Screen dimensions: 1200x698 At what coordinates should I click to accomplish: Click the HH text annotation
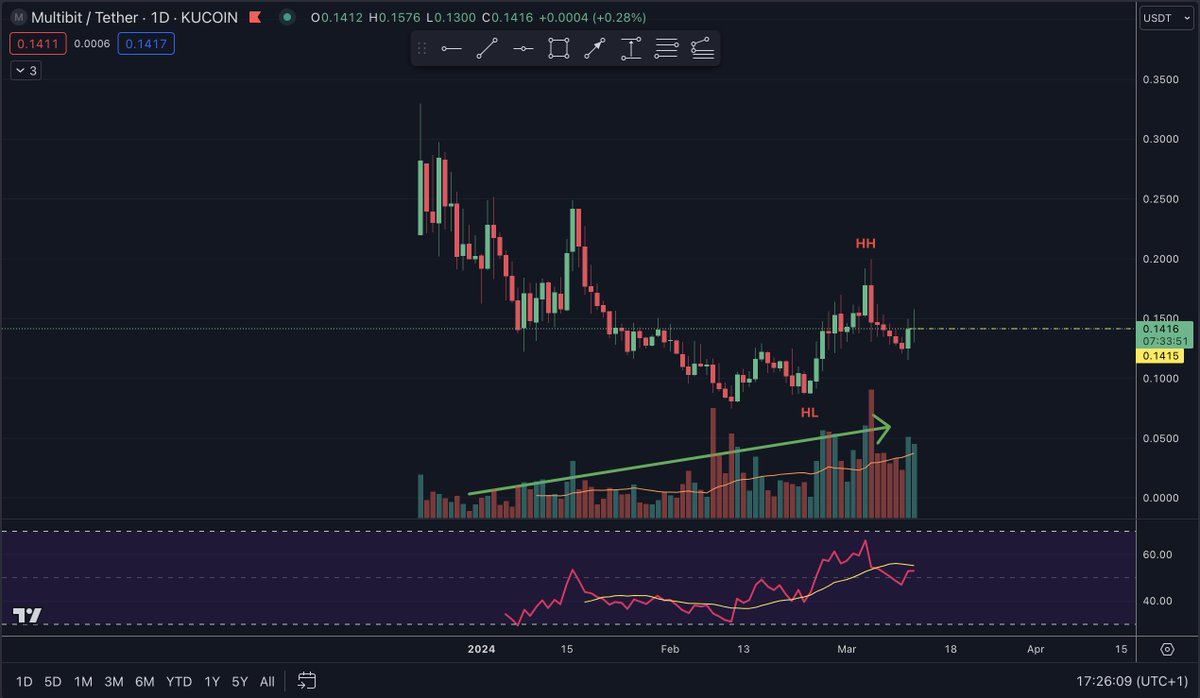[x=865, y=243]
